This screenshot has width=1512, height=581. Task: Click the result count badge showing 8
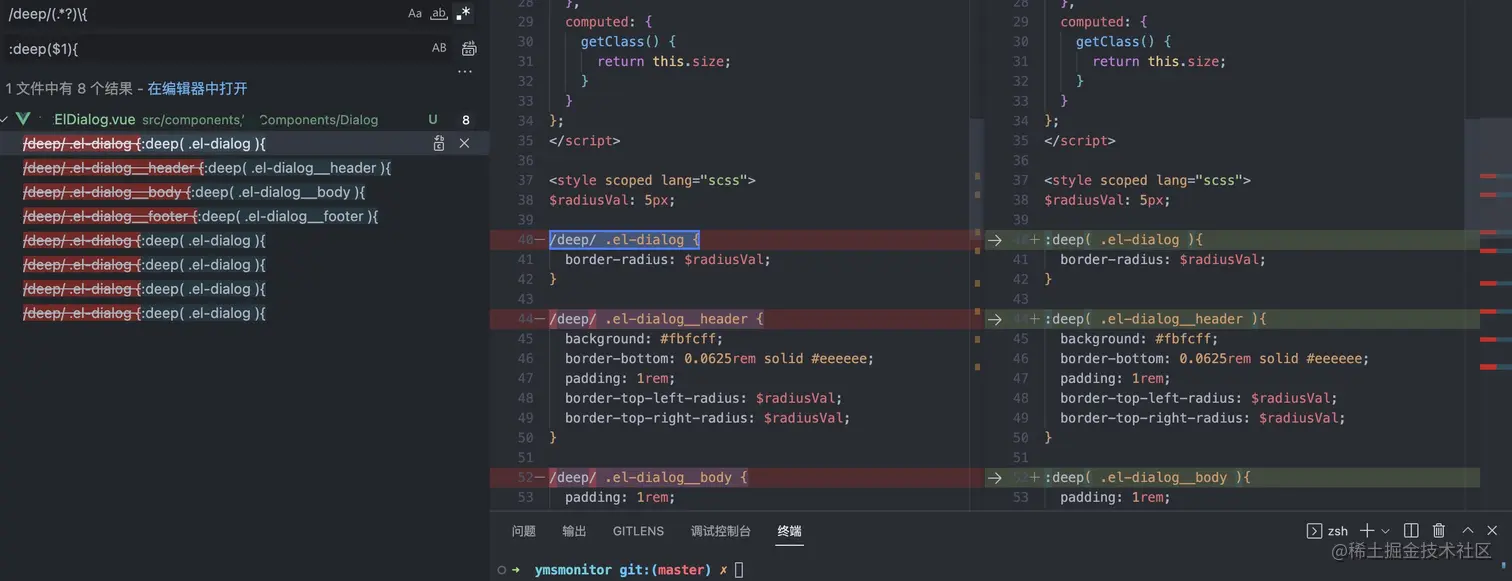pos(465,120)
